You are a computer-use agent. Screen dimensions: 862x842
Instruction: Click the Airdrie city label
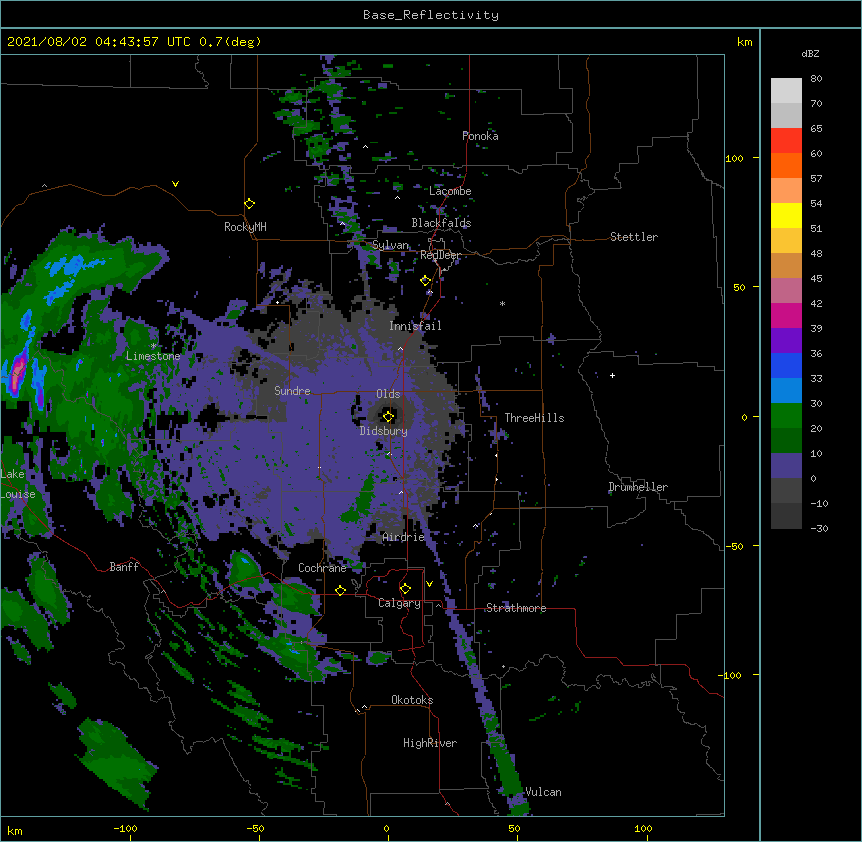(x=403, y=537)
